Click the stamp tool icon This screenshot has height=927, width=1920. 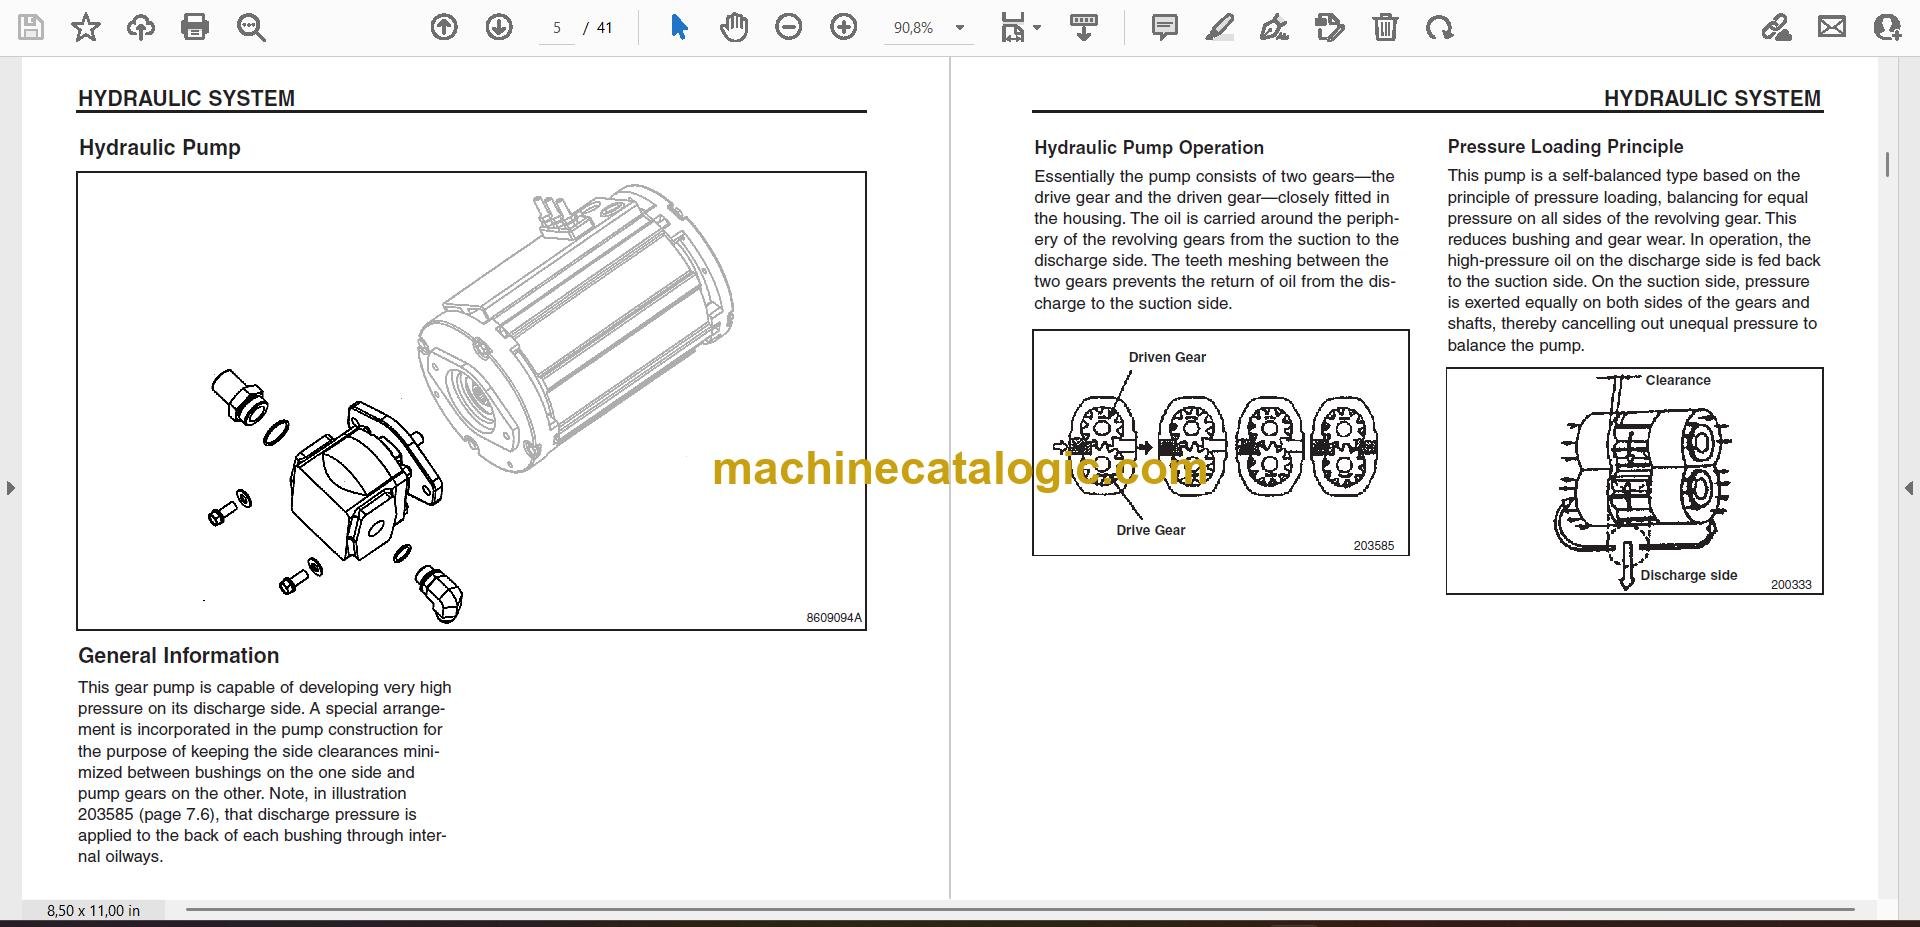[x=1329, y=27]
